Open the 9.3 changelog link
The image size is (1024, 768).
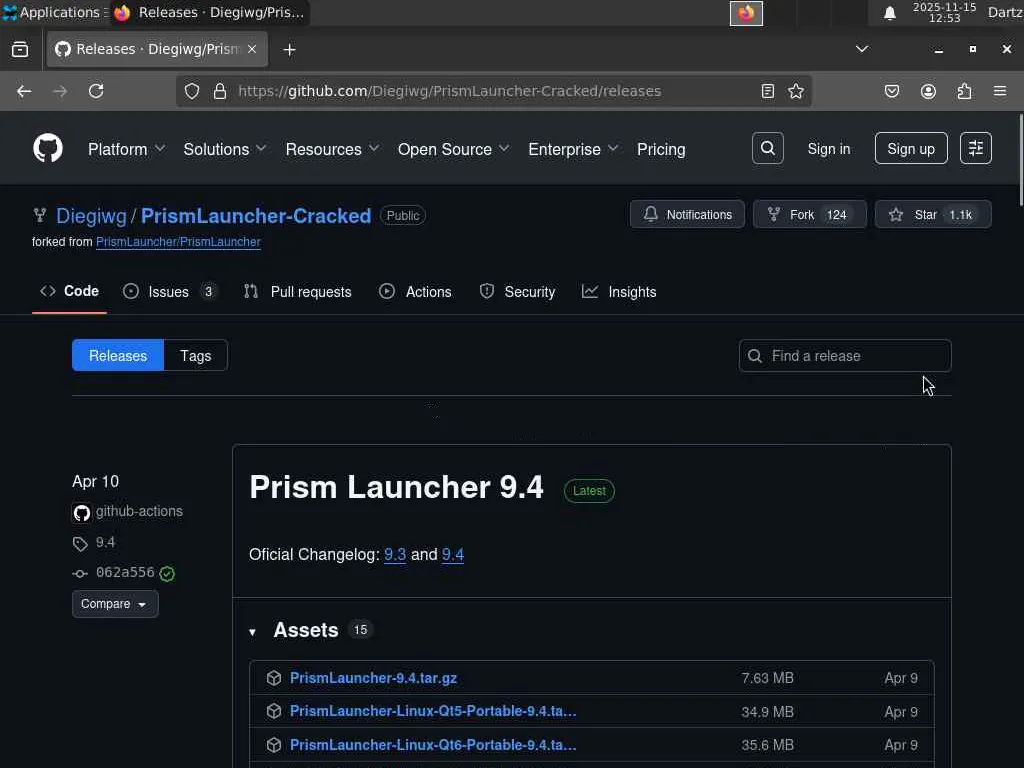(x=395, y=554)
